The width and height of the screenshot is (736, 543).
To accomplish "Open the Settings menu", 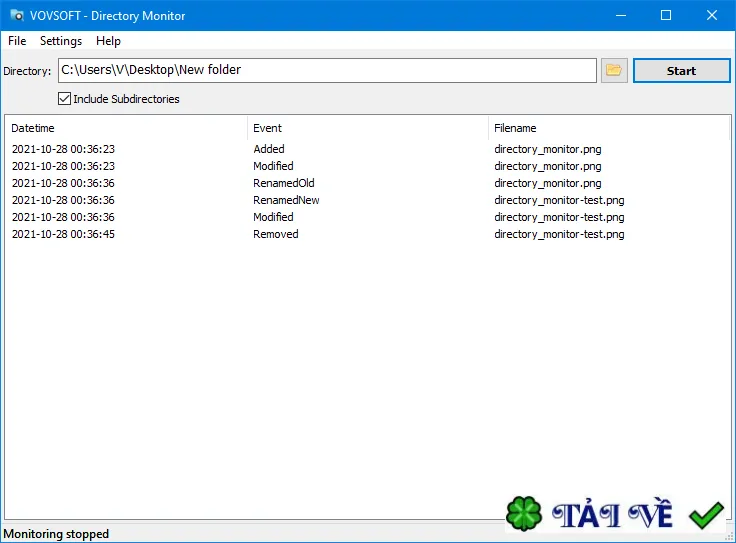I will click(61, 41).
